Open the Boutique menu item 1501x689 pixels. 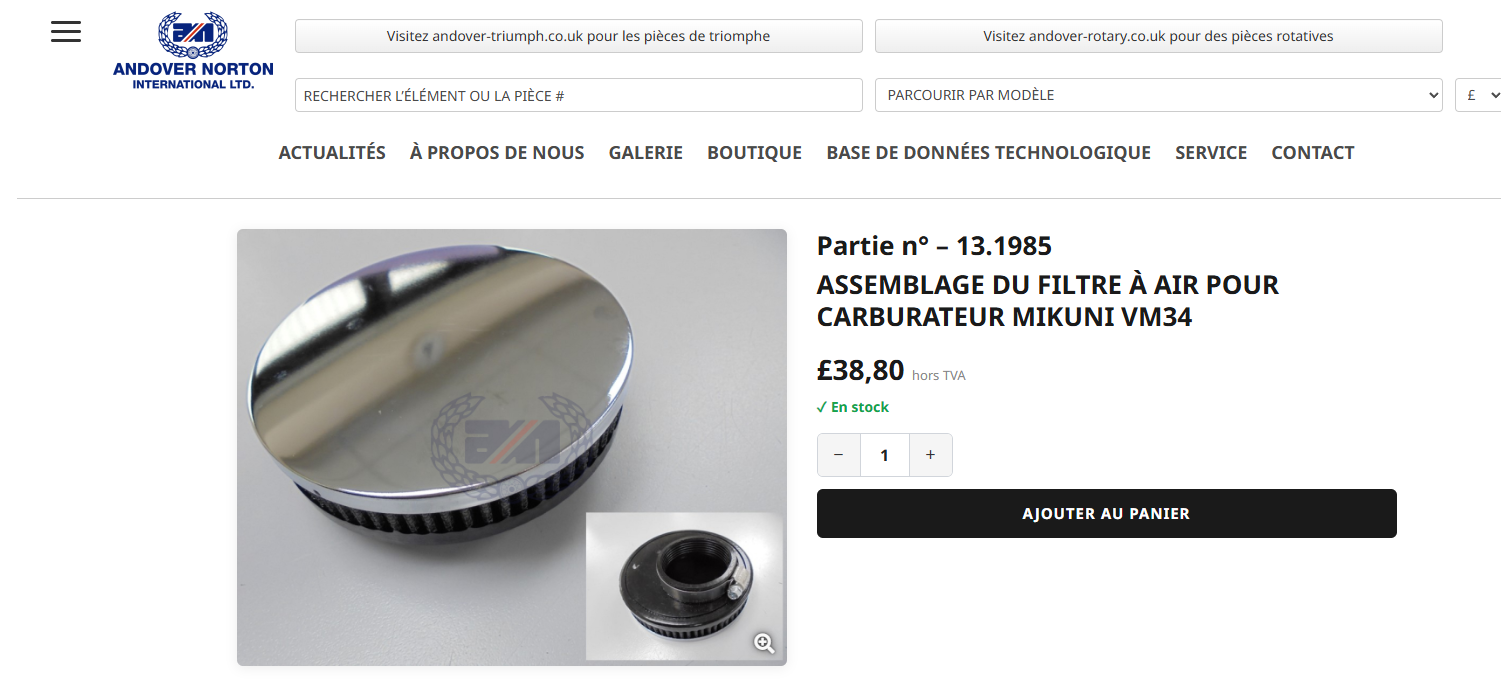(x=754, y=153)
